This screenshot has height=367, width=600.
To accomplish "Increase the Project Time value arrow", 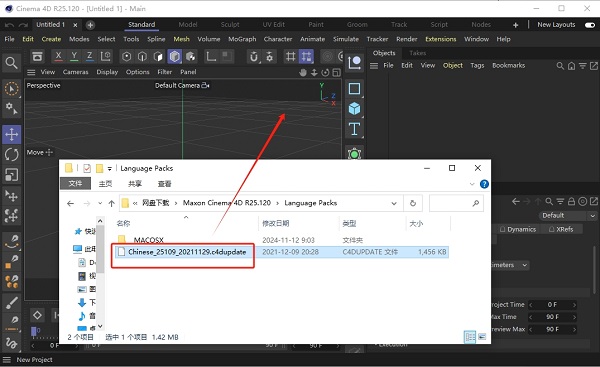I will pyautogui.click(x=574, y=305).
